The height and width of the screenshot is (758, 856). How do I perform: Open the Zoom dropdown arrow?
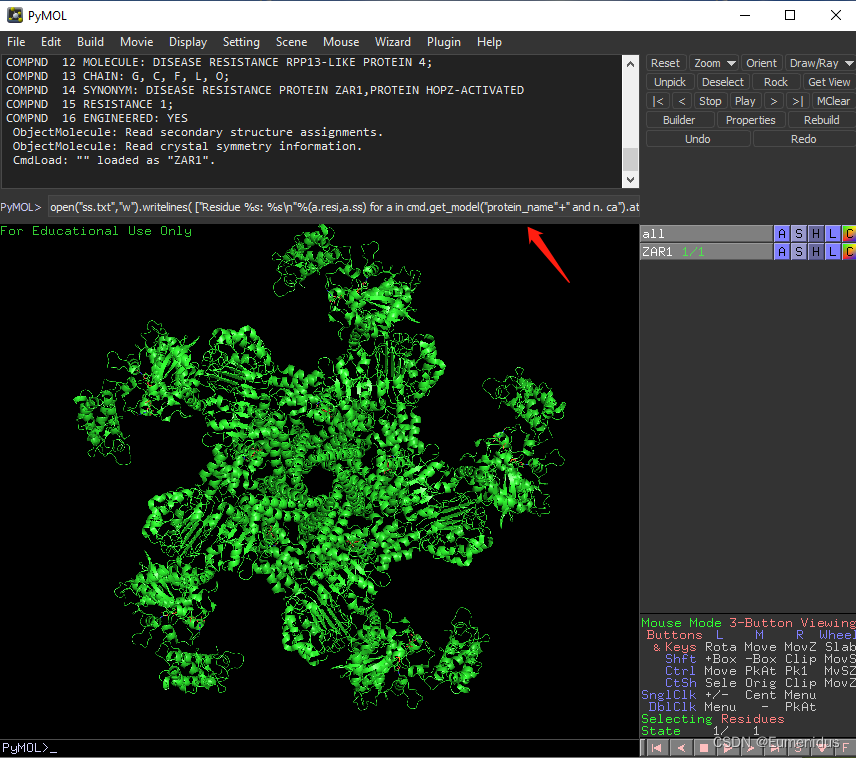click(x=732, y=63)
